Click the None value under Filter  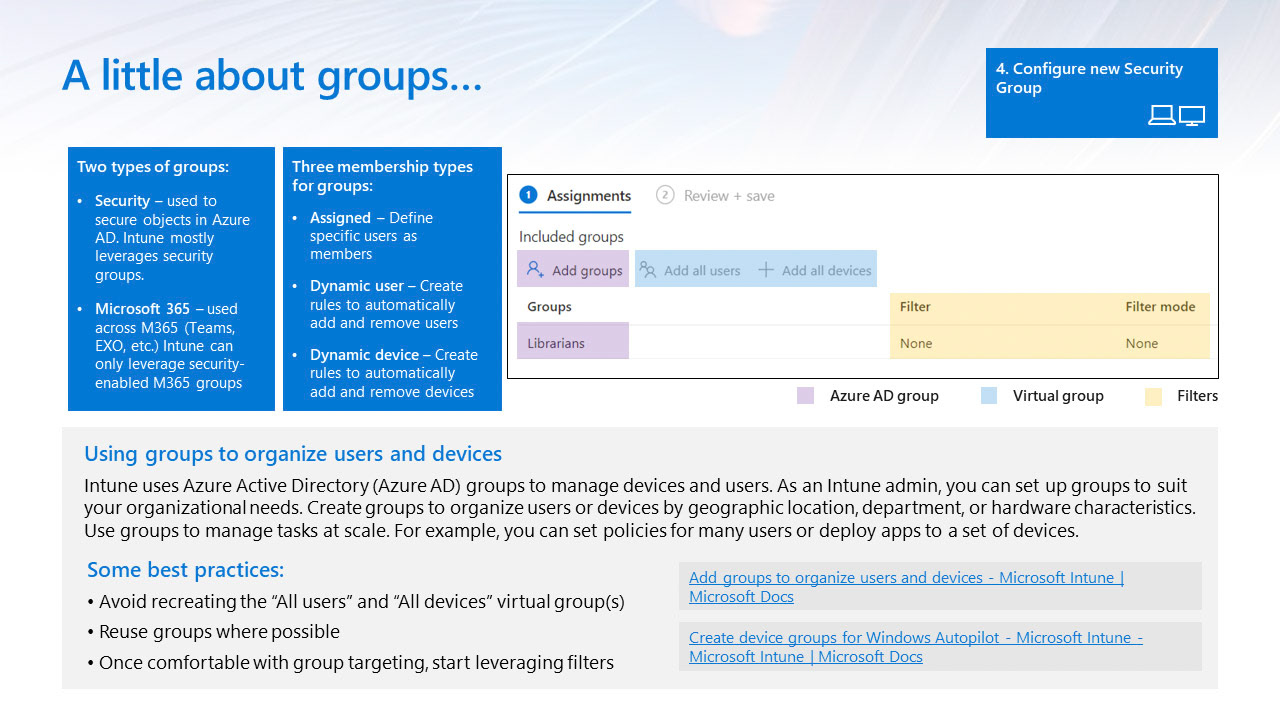[x=916, y=343]
